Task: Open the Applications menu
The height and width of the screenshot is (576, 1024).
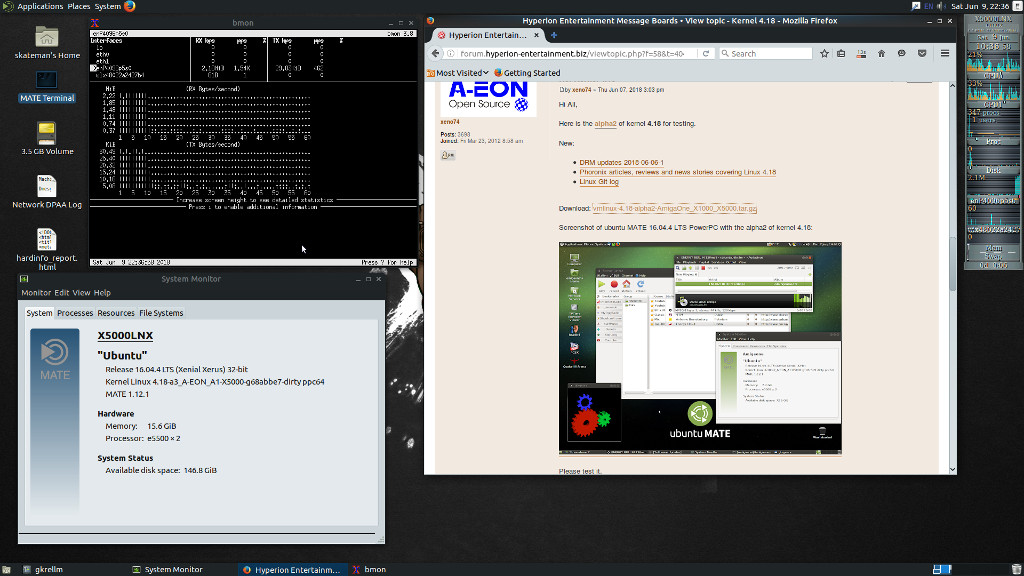Action: (x=40, y=6)
